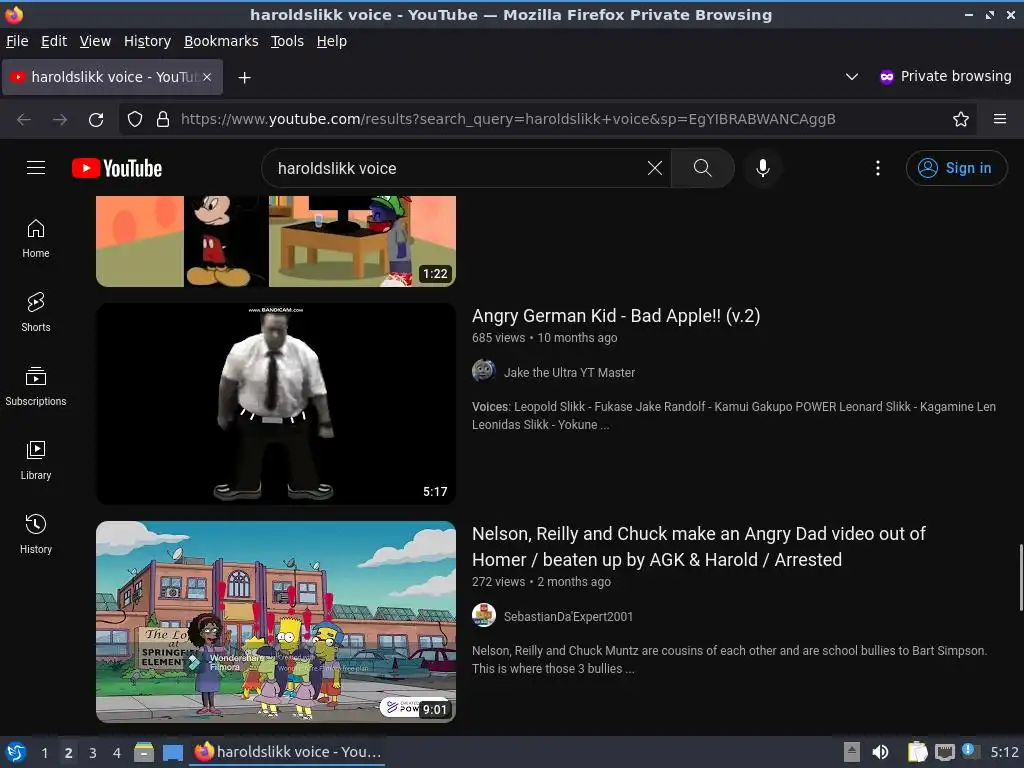This screenshot has height=768, width=1024.
Task: Open History in sidebar
Action: coord(35,534)
